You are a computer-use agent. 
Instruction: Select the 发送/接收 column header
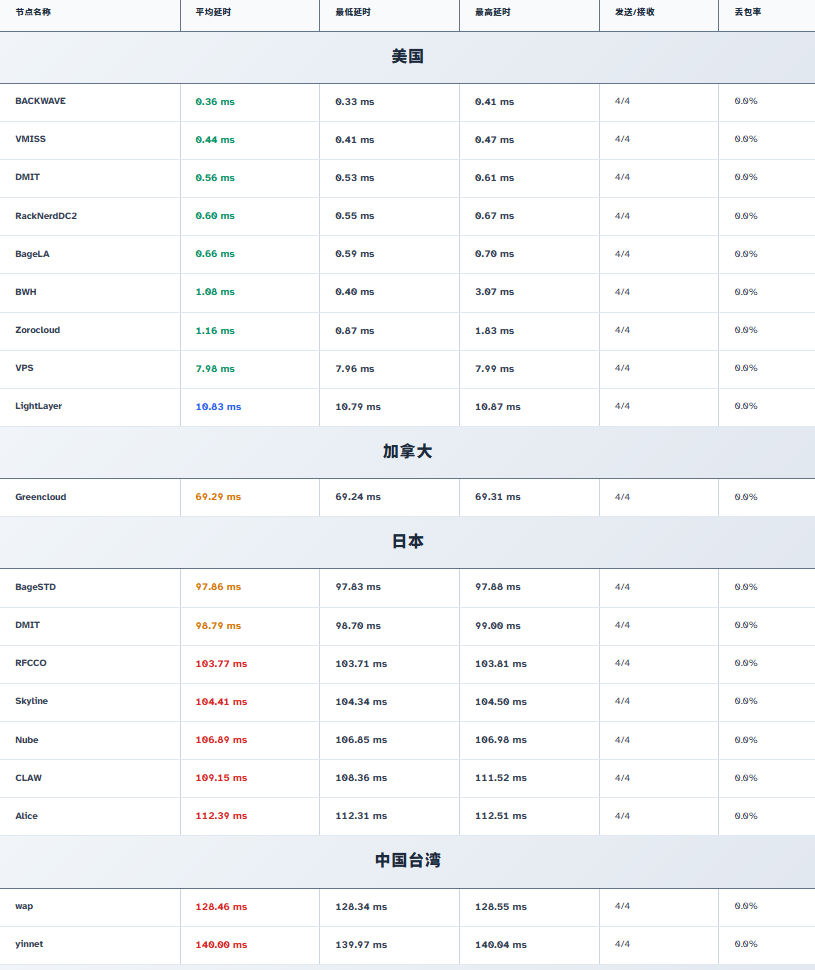(635, 12)
